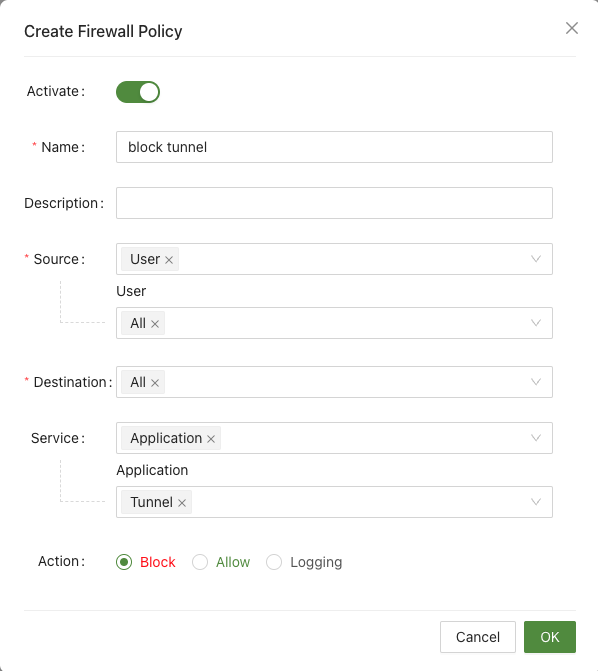Screen dimensions: 598x671
Task: Click the Tunnel tag label
Action: 152,502
